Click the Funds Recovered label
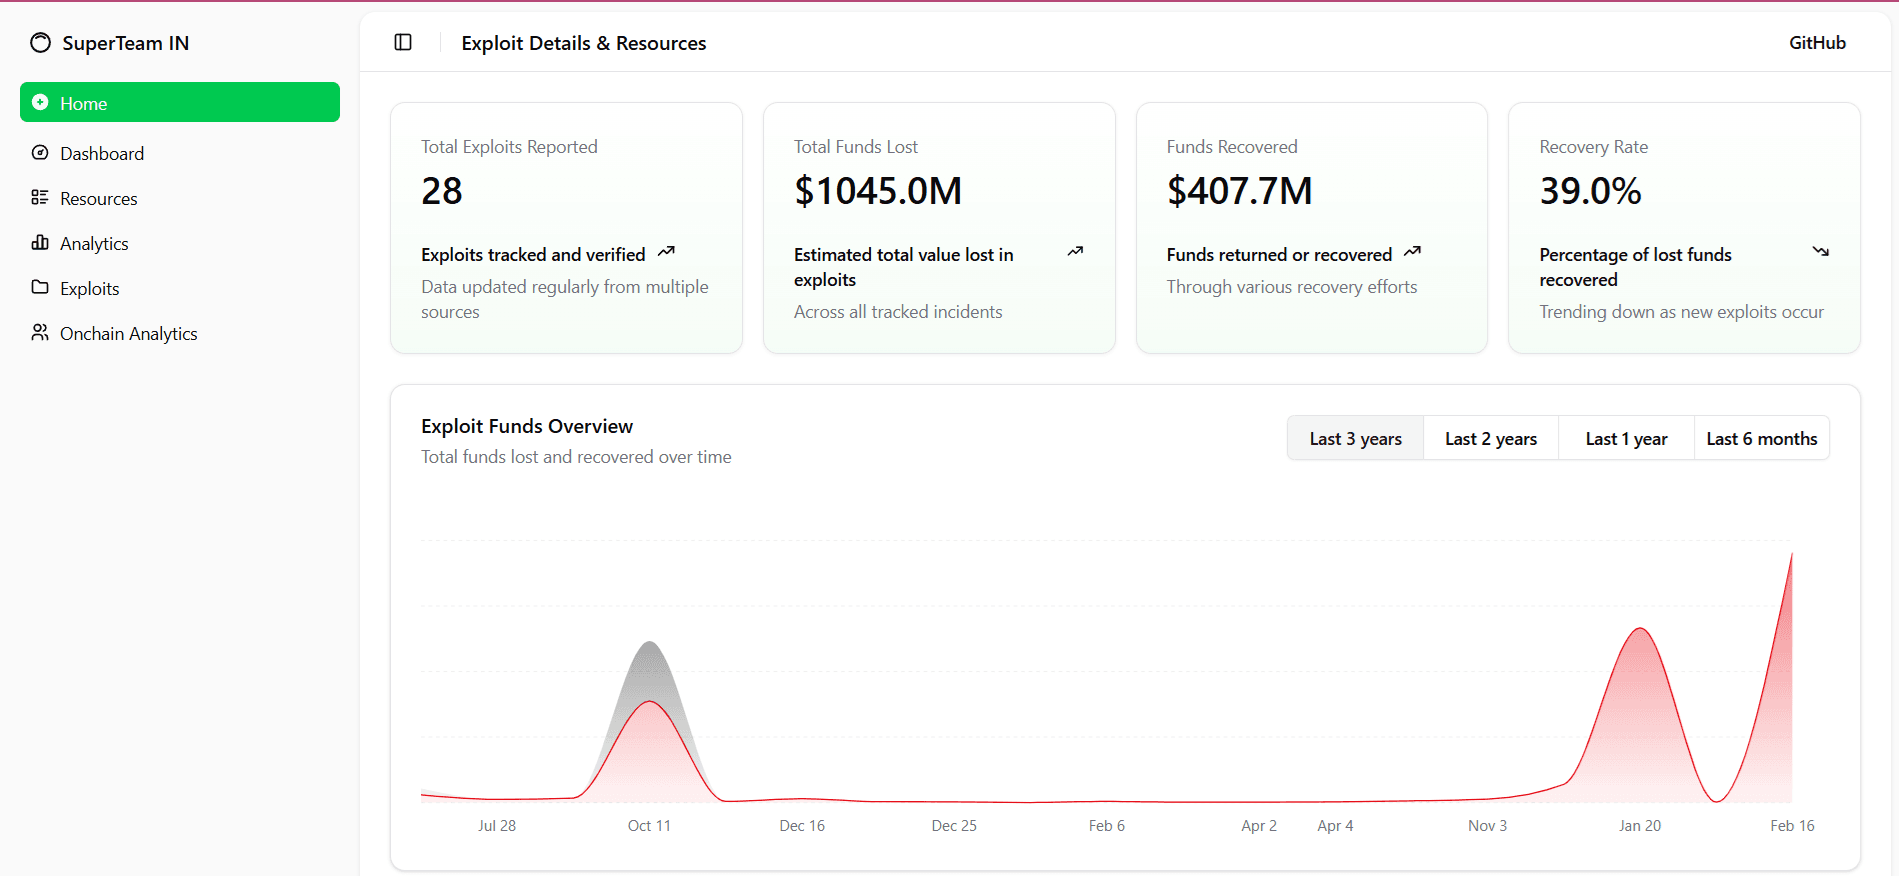Image resolution: width=1899 pixels, height=876 pixels. point(1232,147)
